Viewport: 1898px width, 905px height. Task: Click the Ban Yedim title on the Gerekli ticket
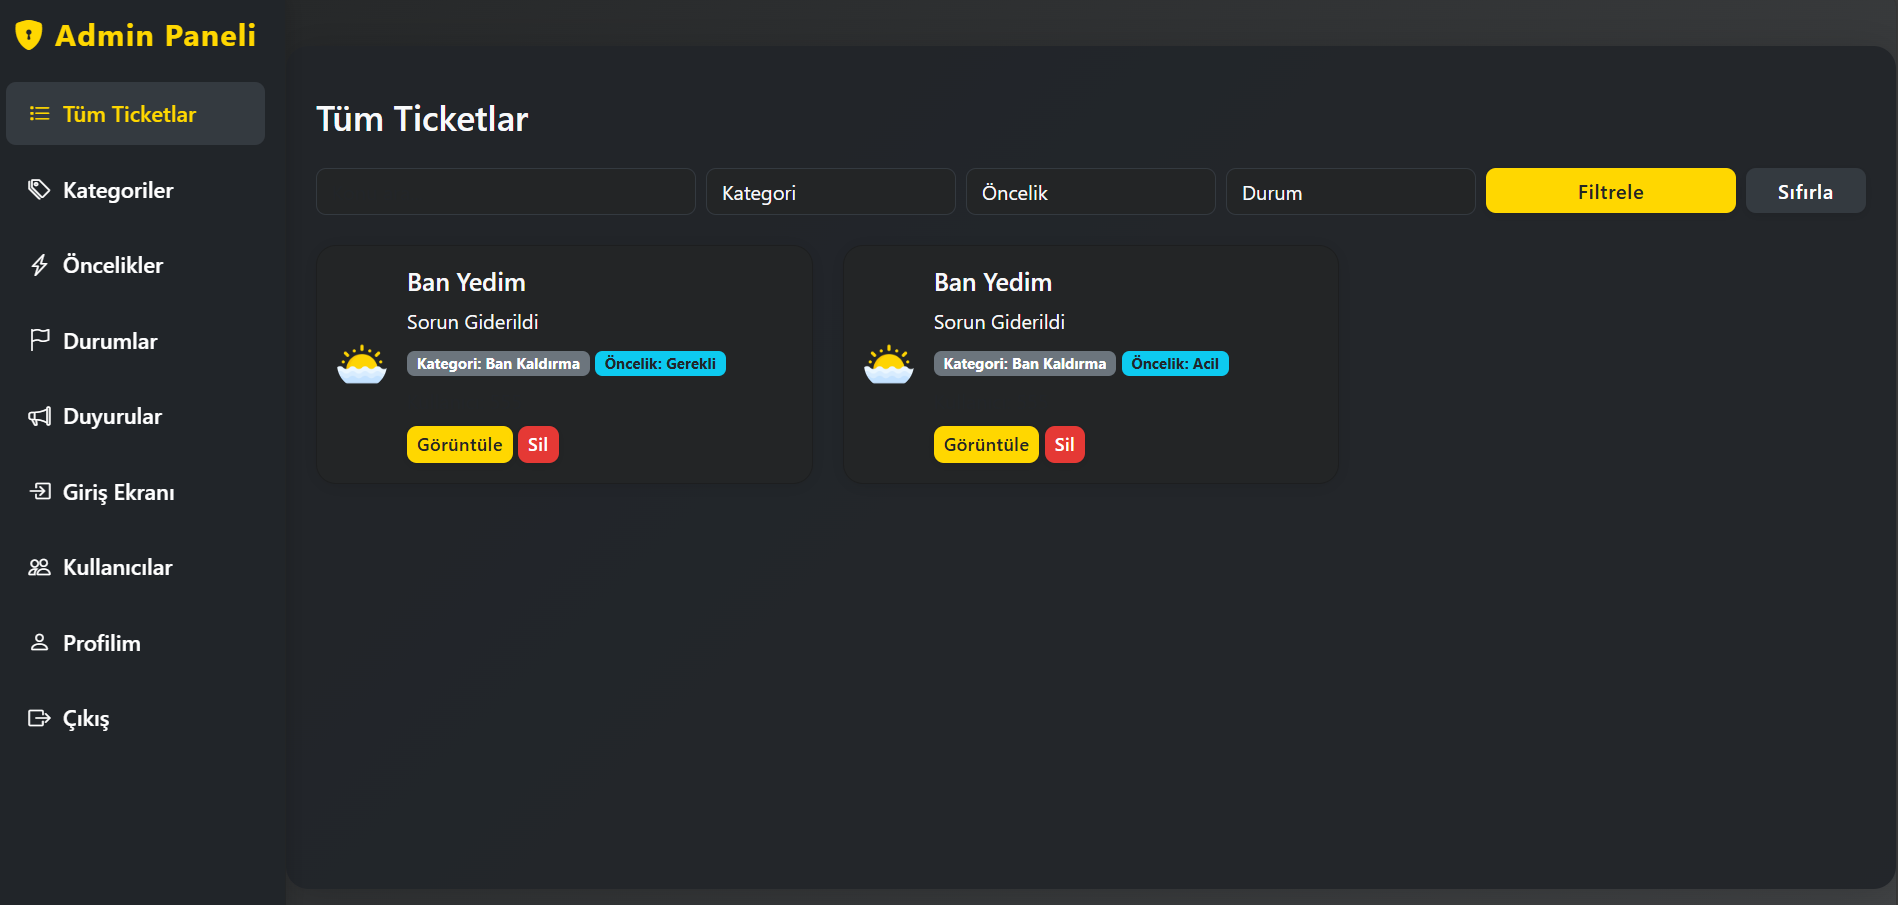pos(466,282)
